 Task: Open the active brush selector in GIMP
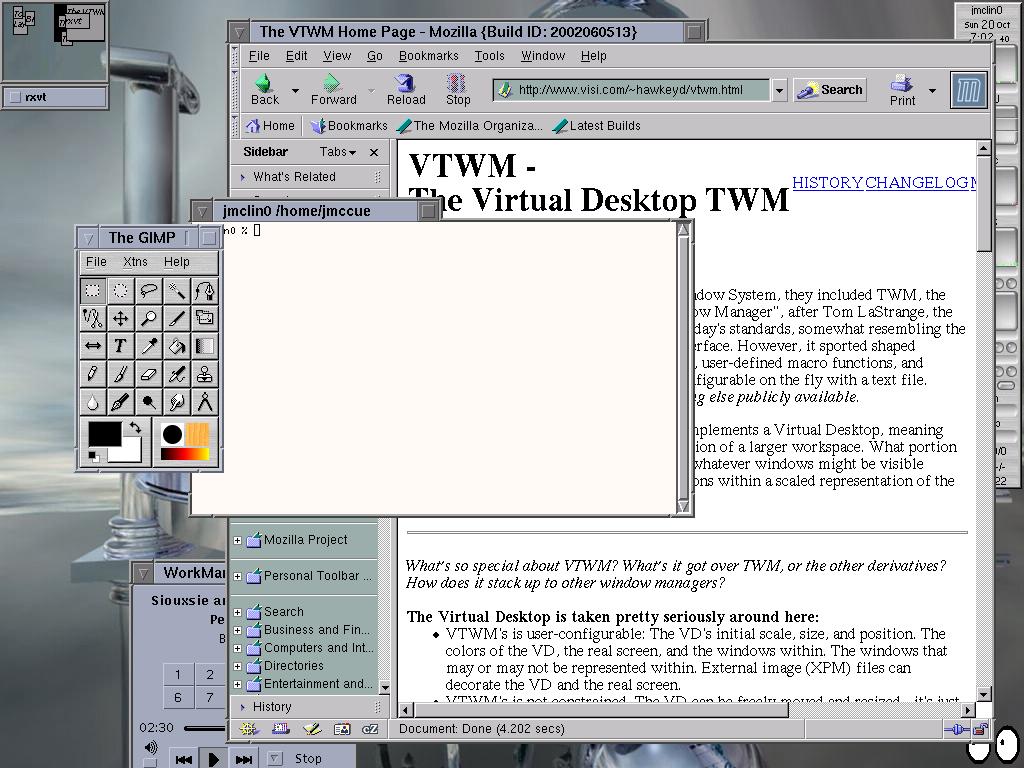(x=172, y=434)
